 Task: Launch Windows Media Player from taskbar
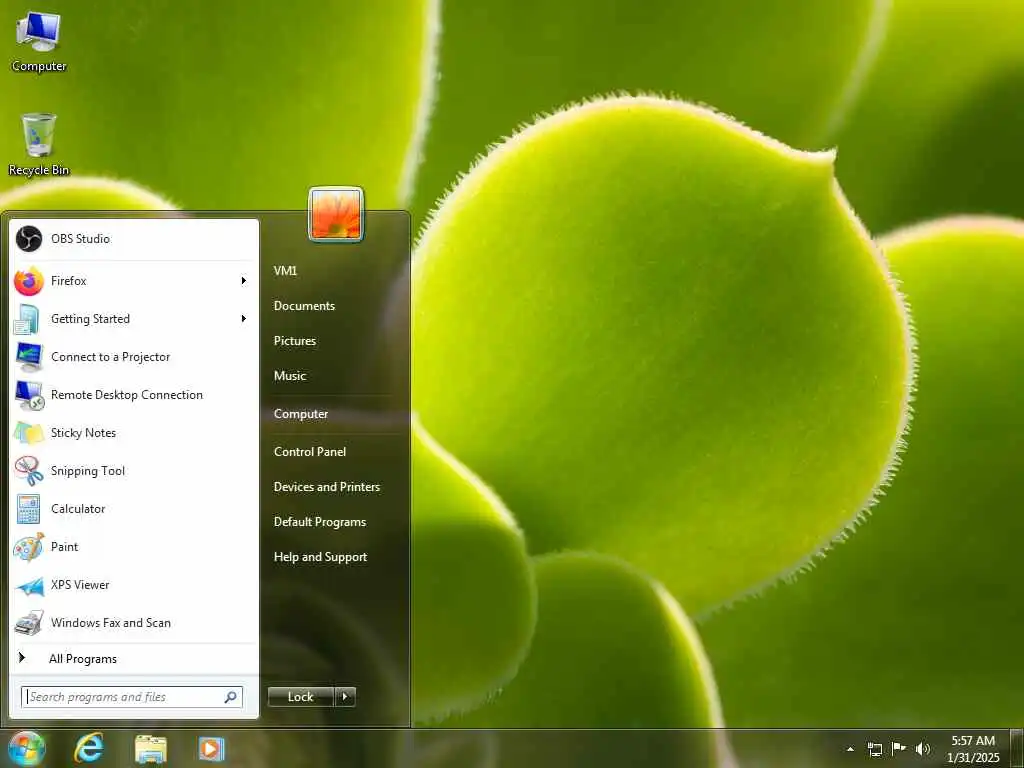(x=212, y=749)
